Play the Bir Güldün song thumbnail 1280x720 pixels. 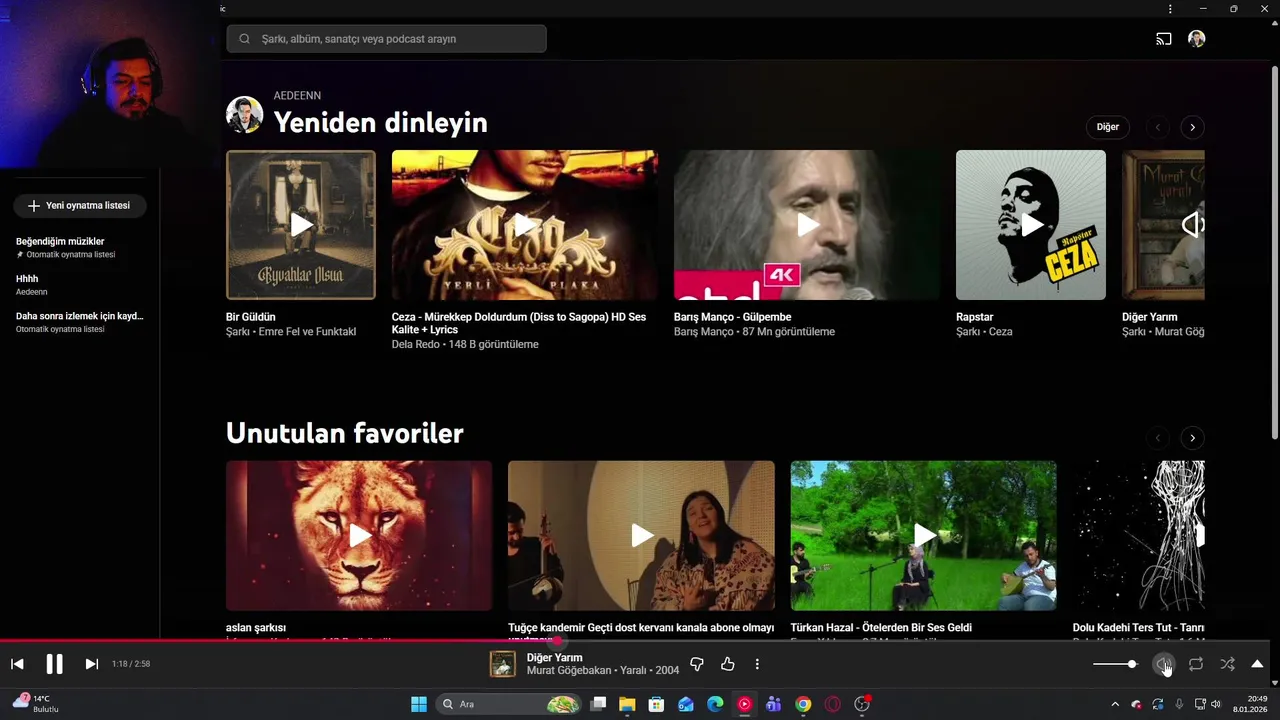coord(301,225)
